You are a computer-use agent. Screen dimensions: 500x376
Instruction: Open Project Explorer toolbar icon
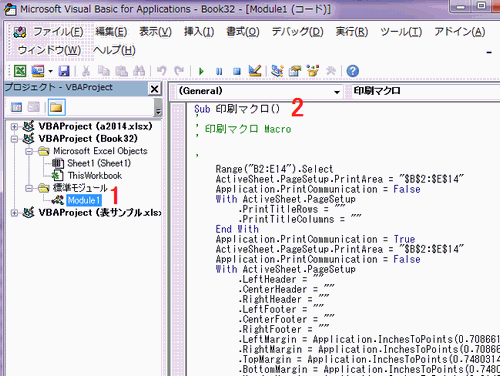click(x=277, y=71)
